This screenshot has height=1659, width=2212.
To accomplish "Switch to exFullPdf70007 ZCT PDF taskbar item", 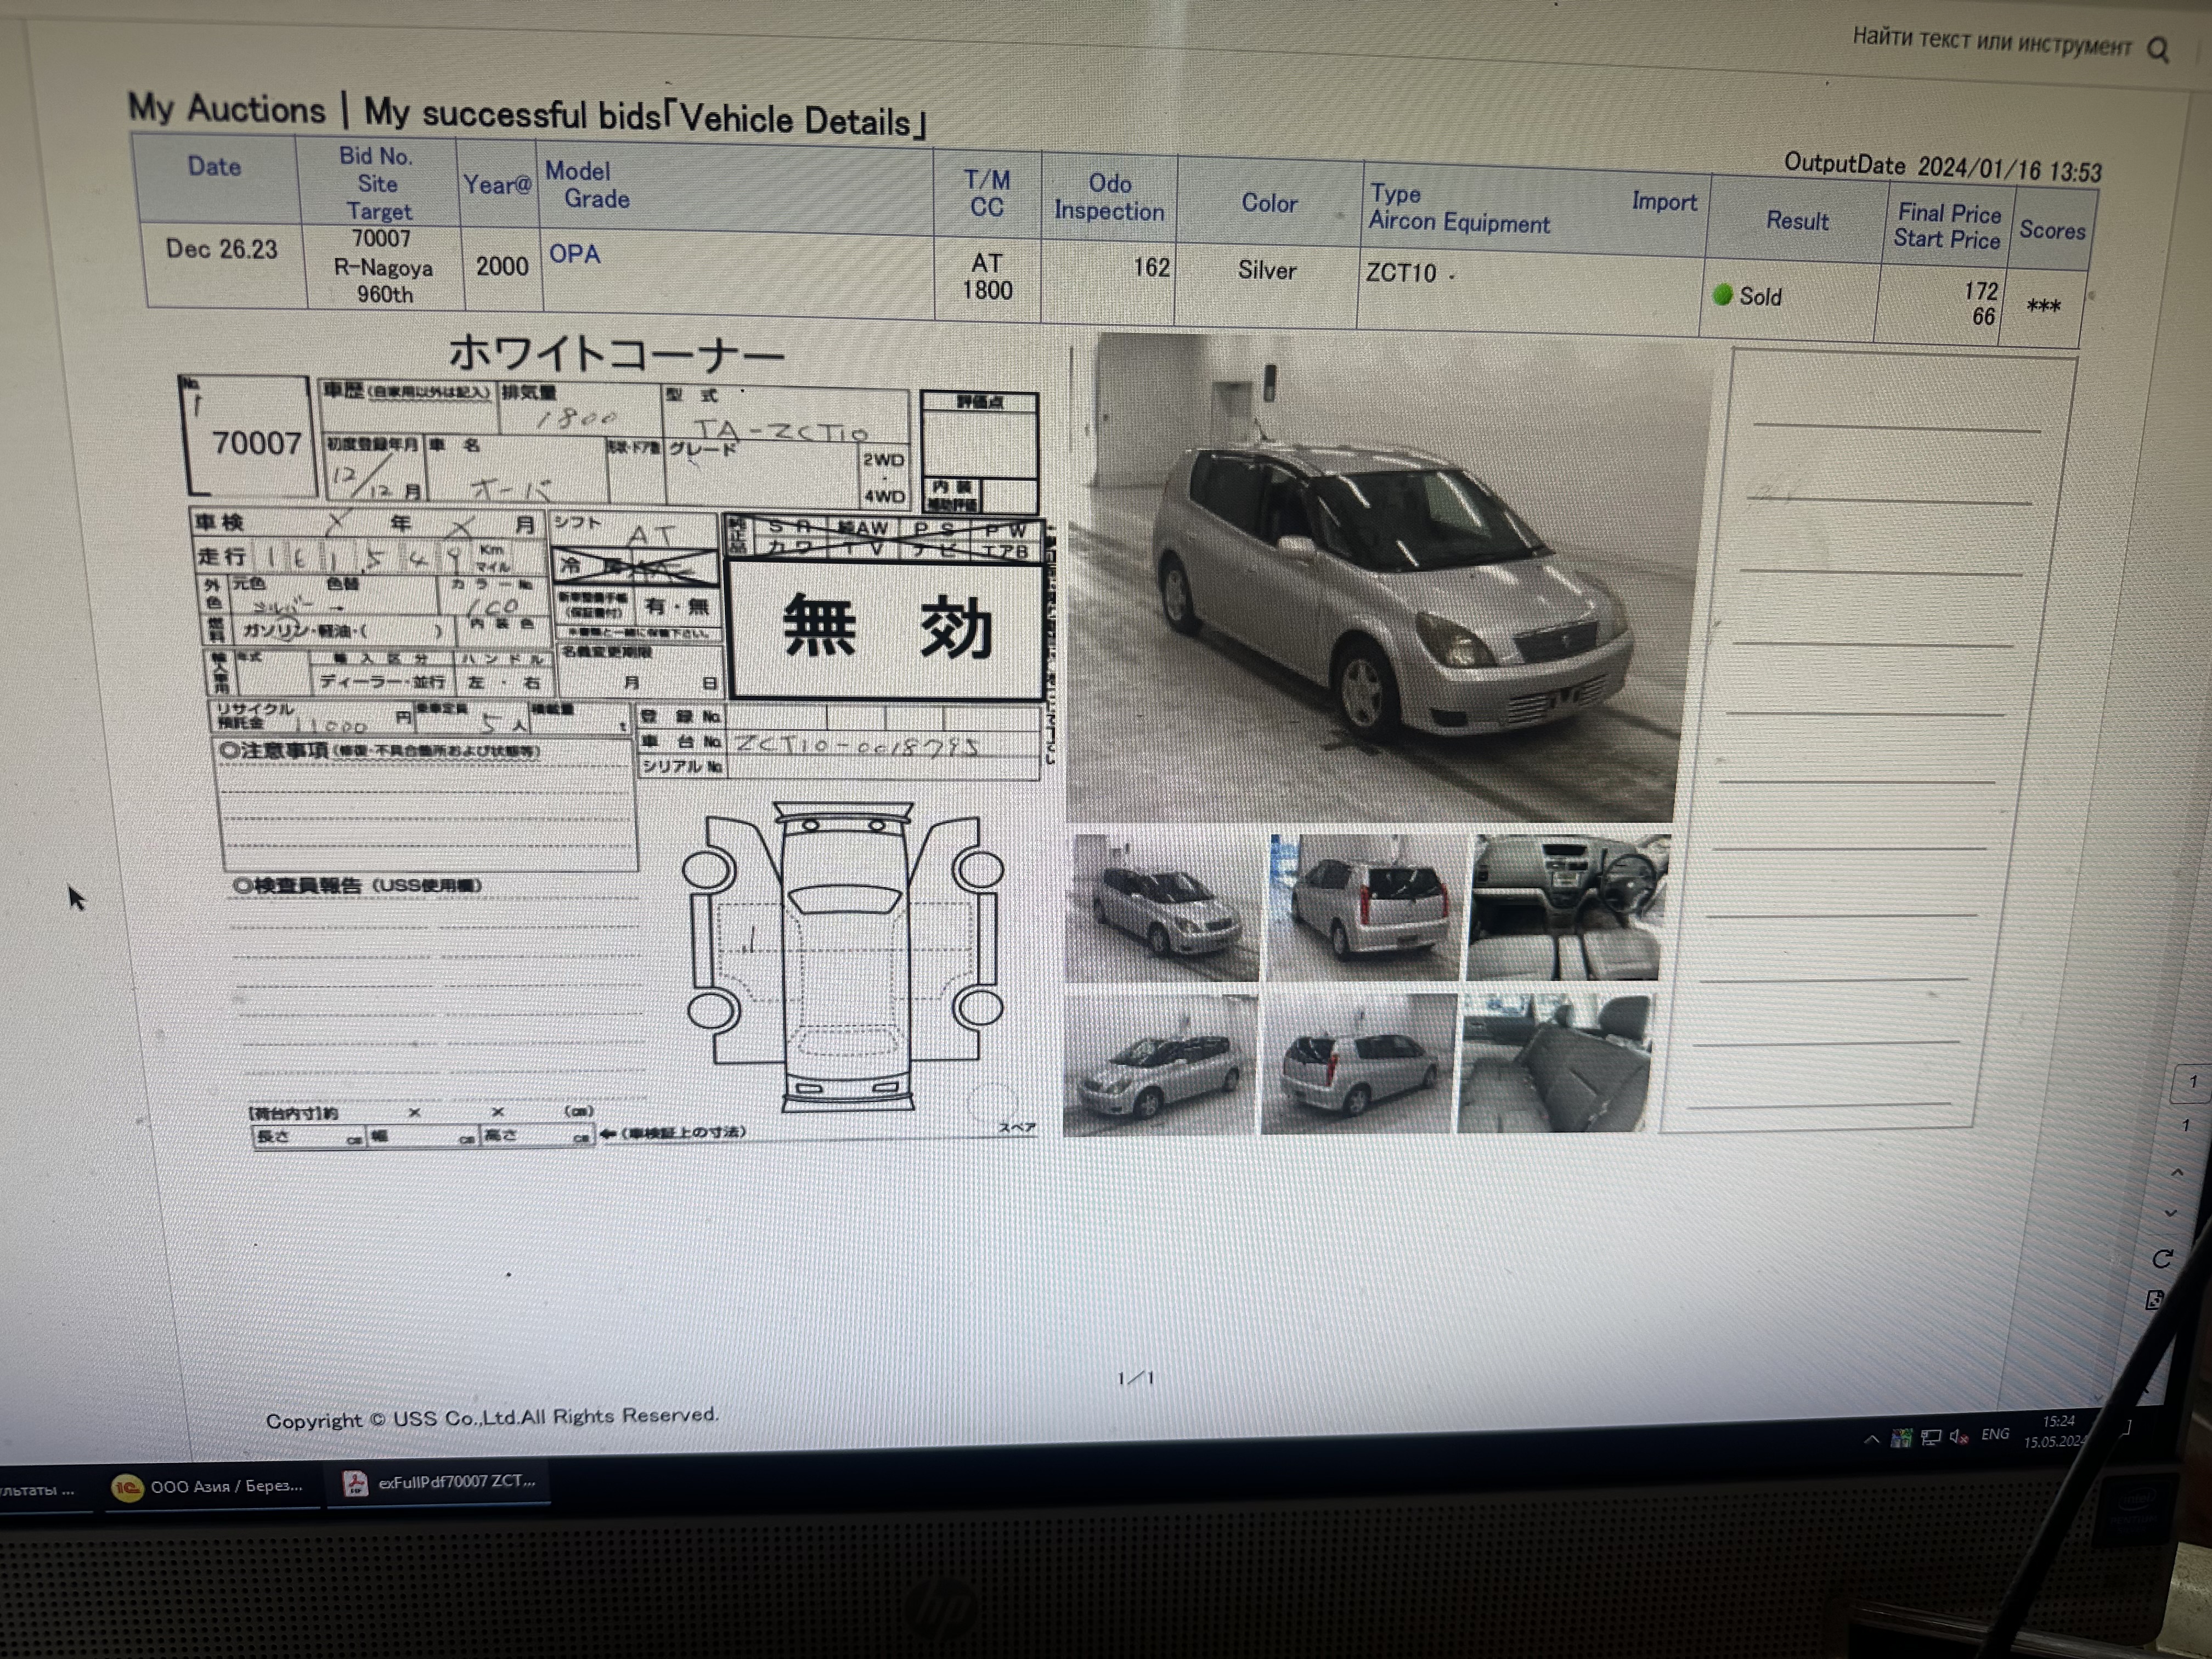I will pos(440,1482).
